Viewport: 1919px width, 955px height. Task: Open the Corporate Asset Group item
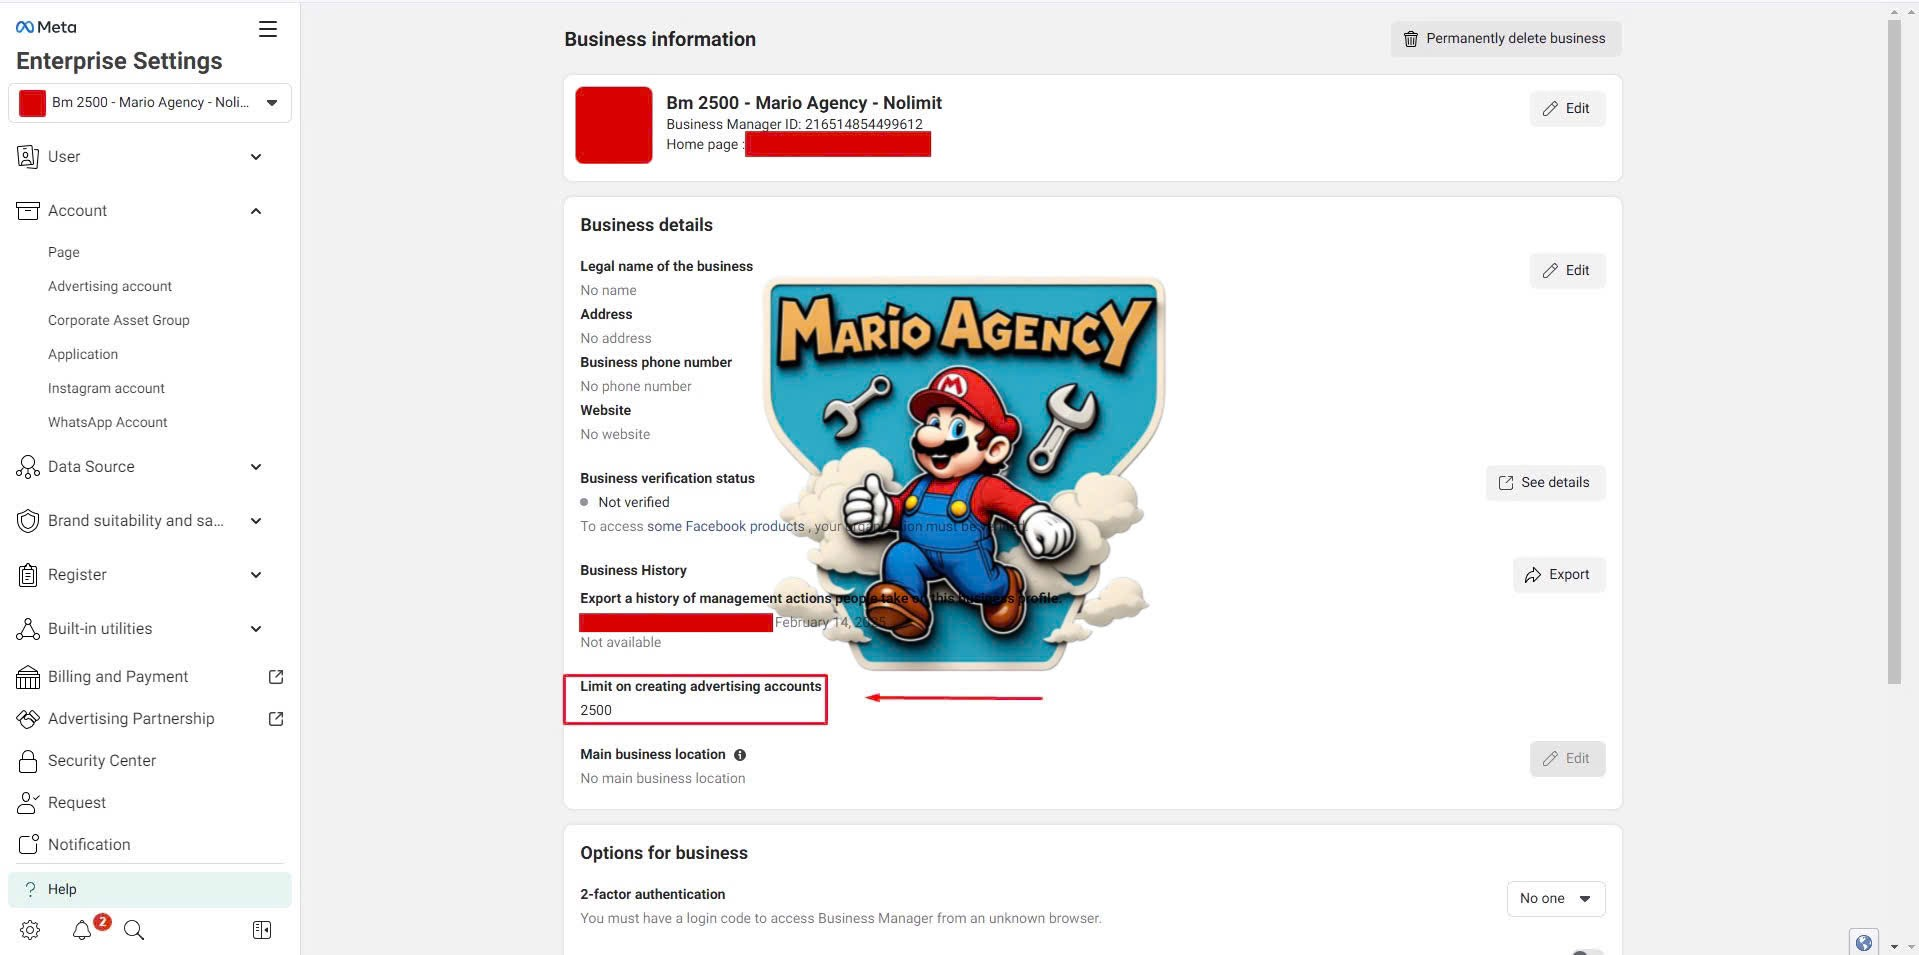pyautogui.click(x=119, y=321)
